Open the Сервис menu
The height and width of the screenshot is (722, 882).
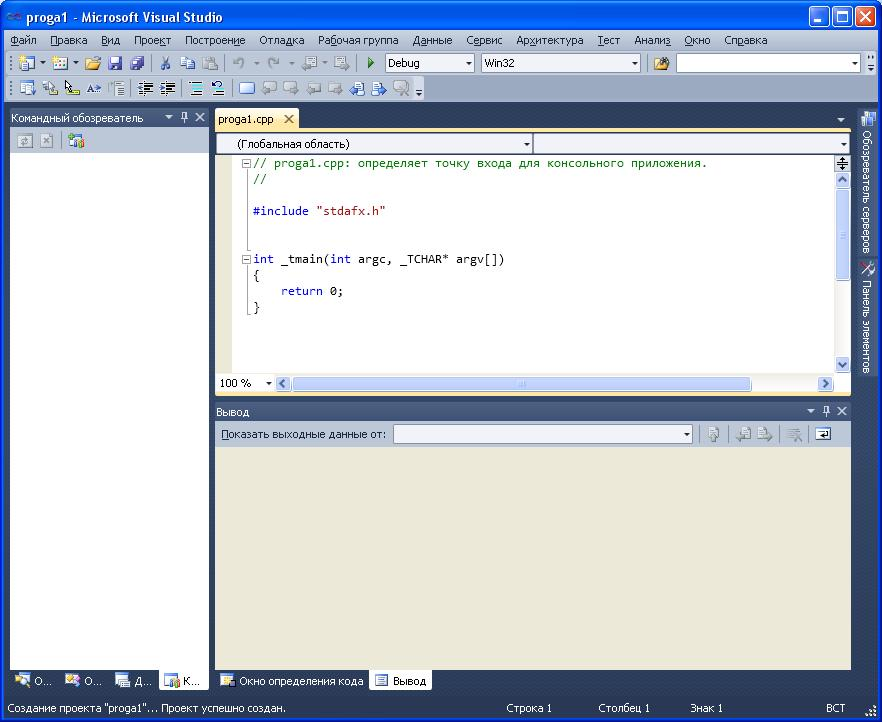click(484, 40)
